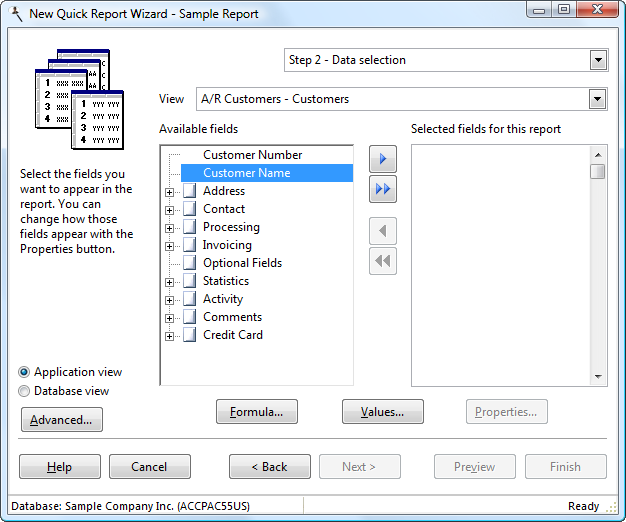Select Customer Number in available fields
Viewport: 626px width, 522px height.
point(252,155)
